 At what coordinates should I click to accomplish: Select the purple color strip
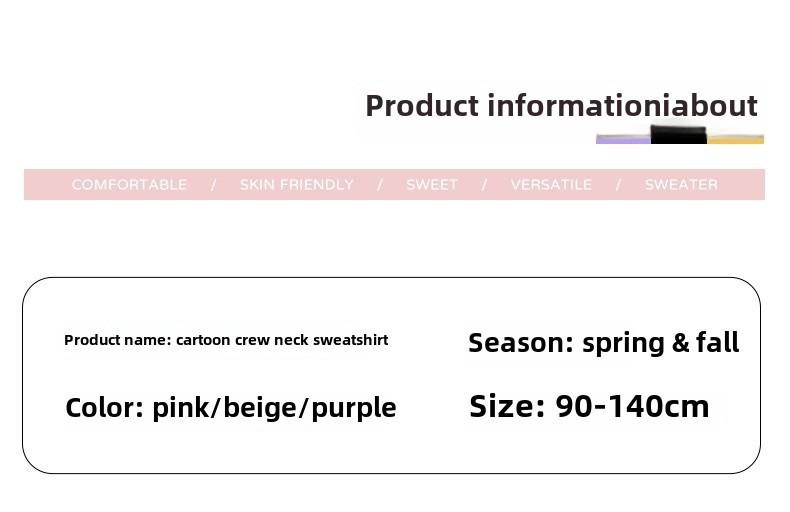pyautogui.click(x=623, y=139)
